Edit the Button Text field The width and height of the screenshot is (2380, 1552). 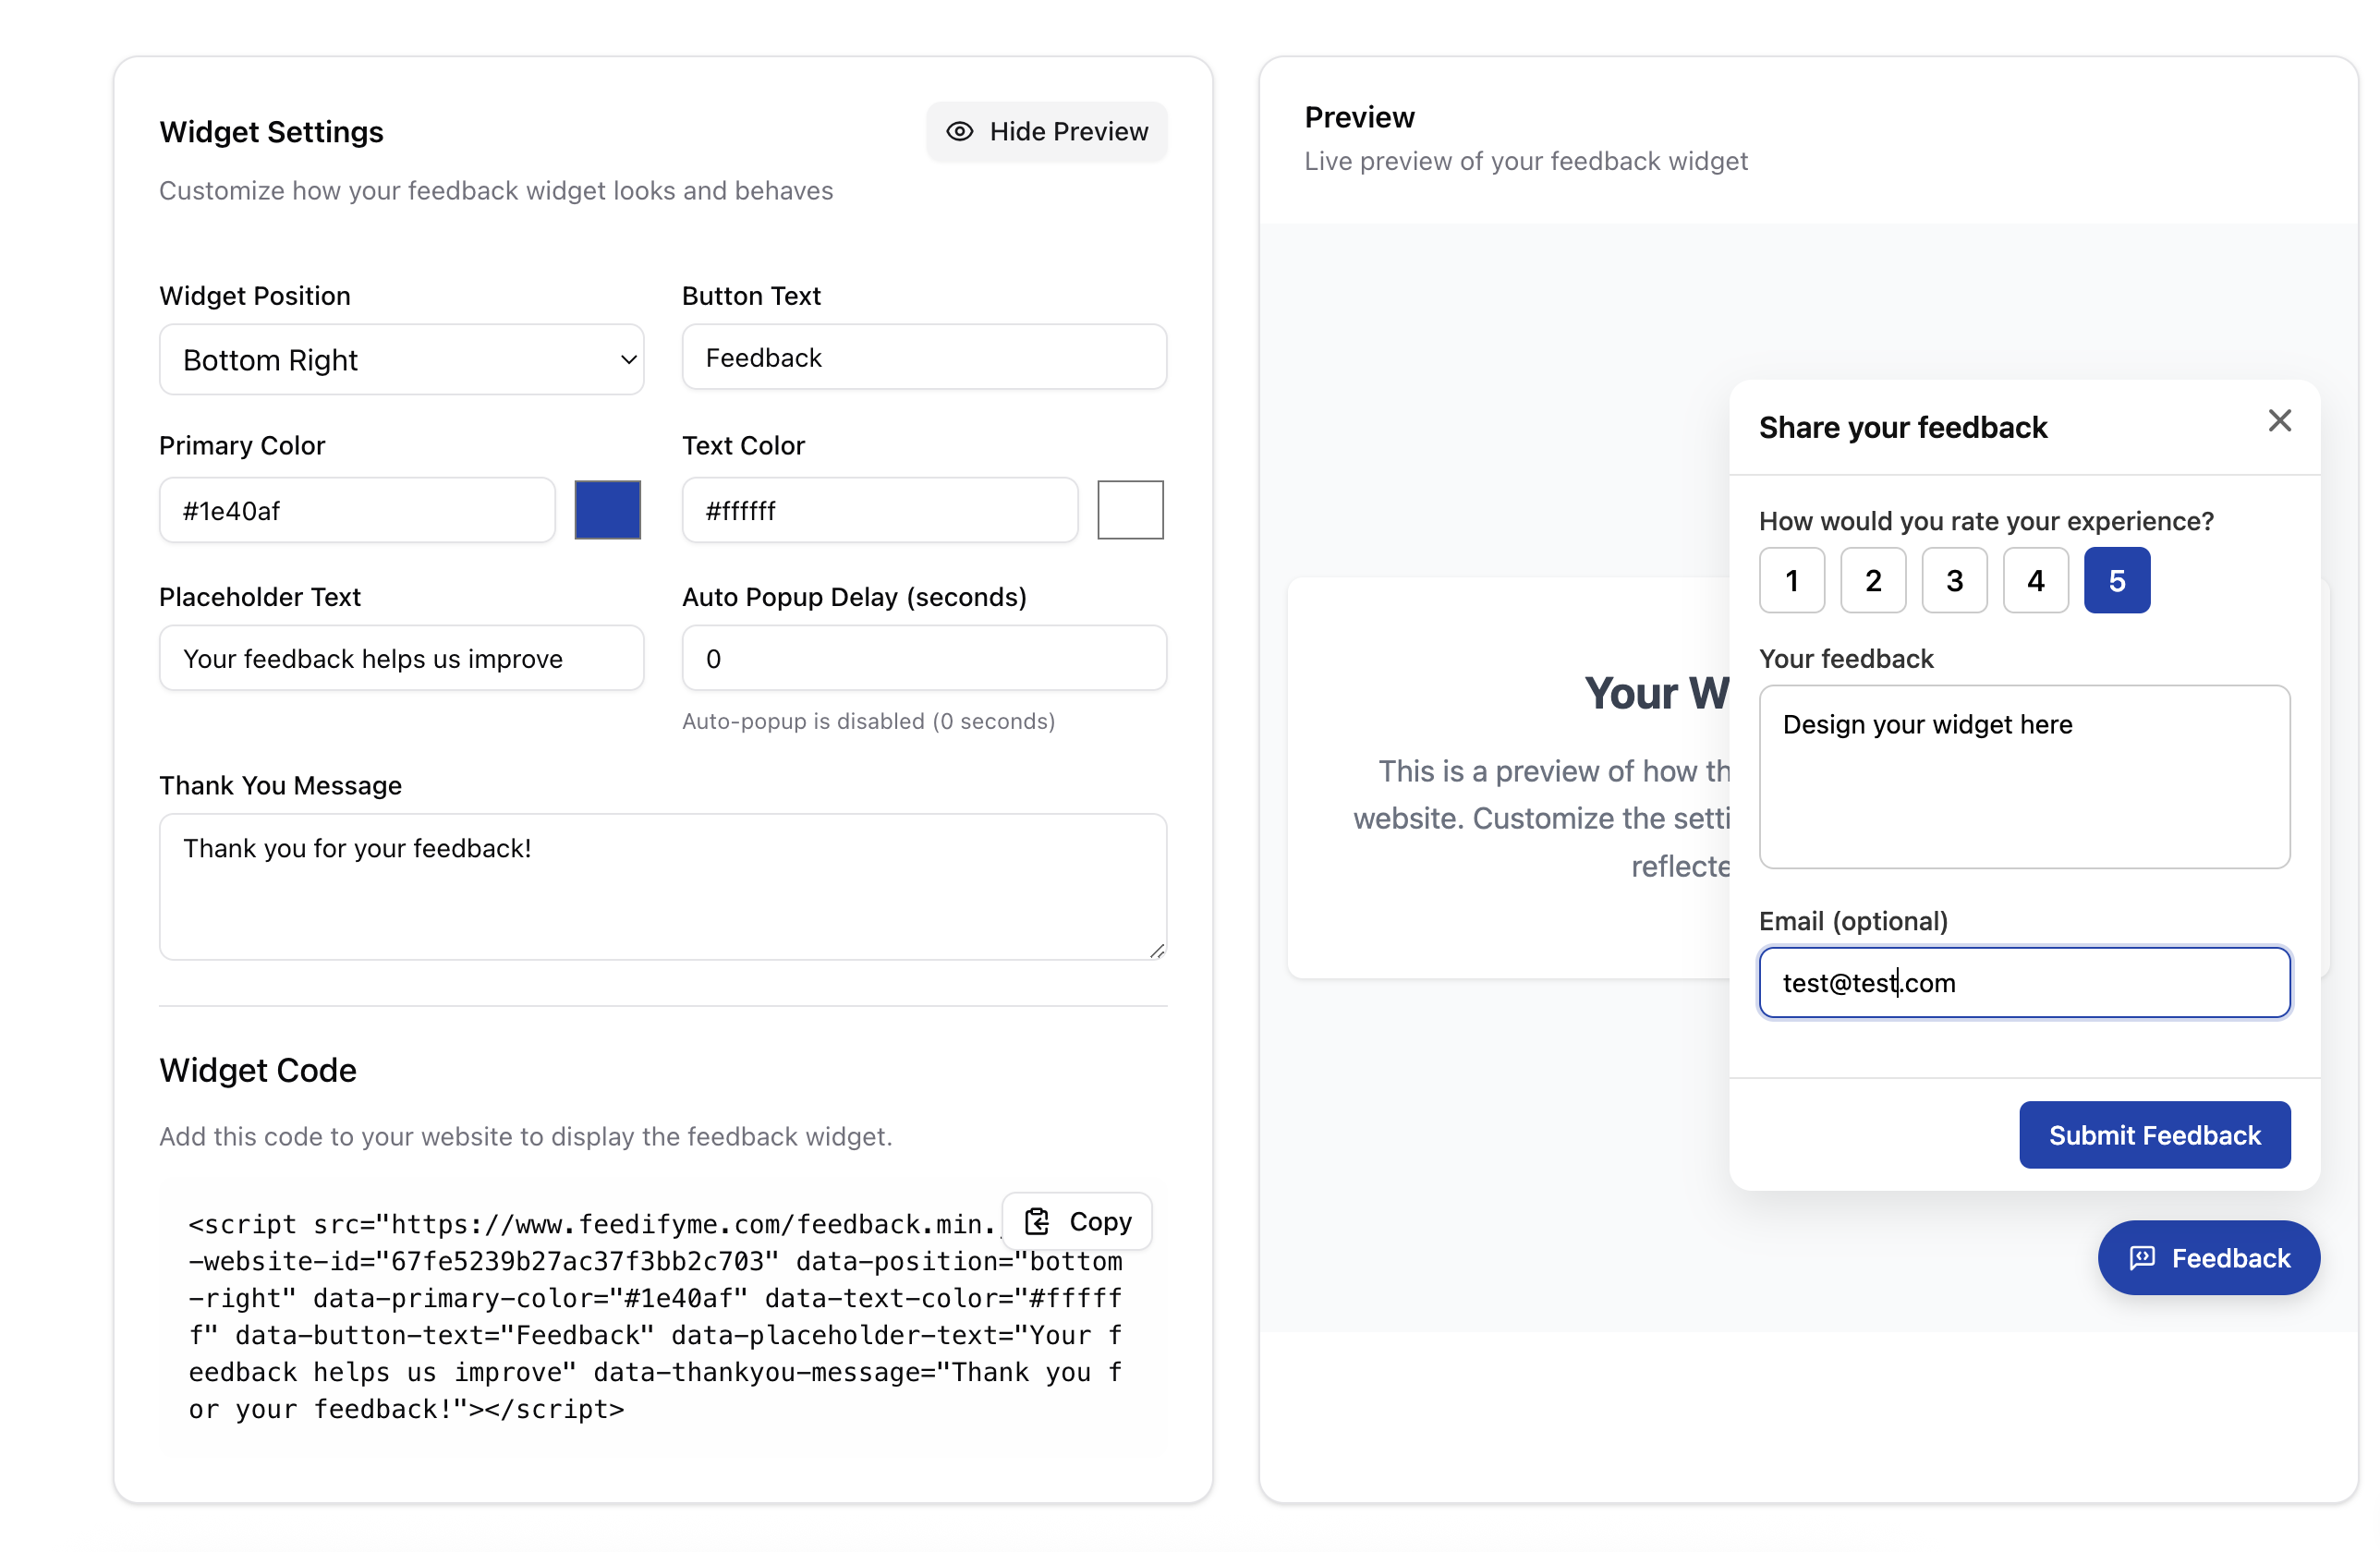pos(924,357)
